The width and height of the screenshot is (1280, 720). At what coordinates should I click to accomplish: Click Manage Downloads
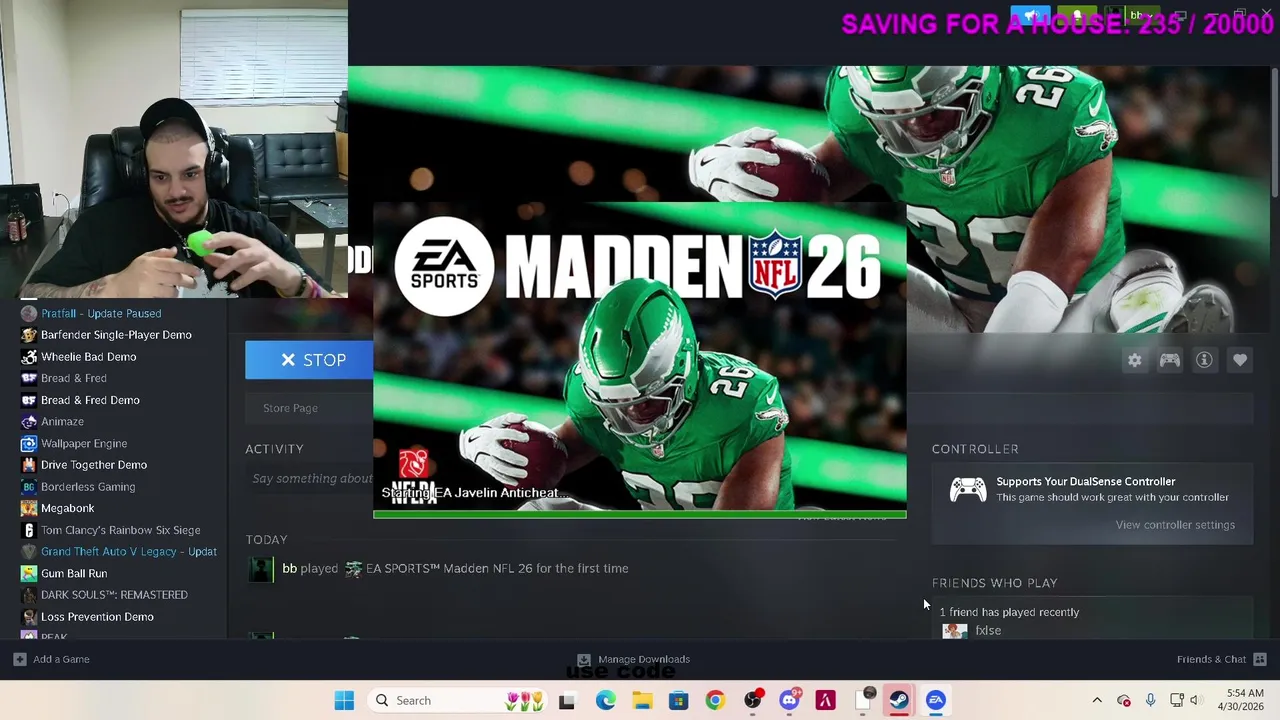643,659
